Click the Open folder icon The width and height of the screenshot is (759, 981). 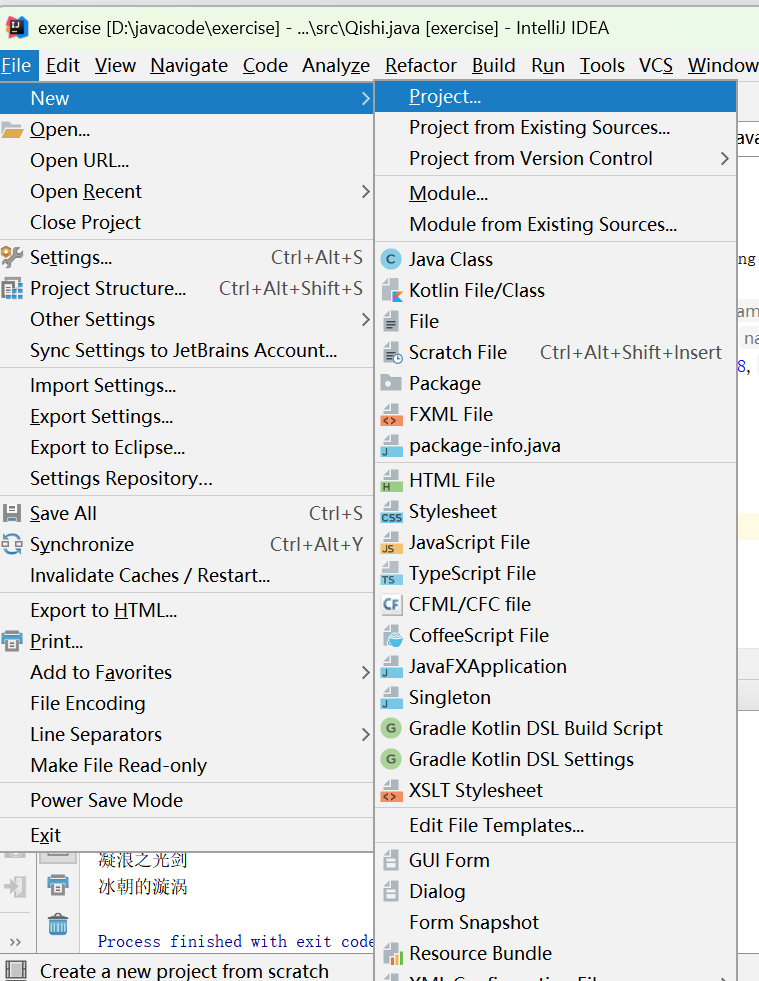[12, 130]
